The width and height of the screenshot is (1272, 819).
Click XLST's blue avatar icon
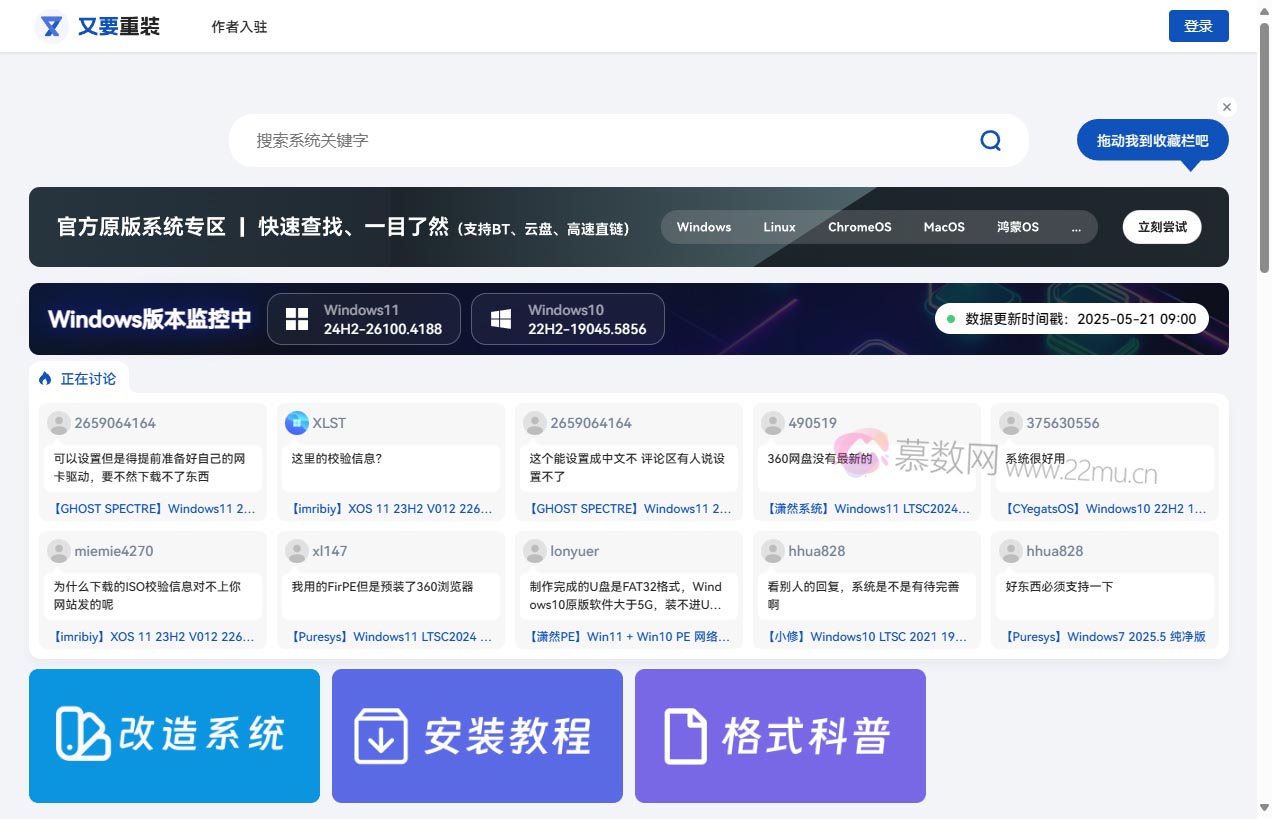tap(297, 423)
